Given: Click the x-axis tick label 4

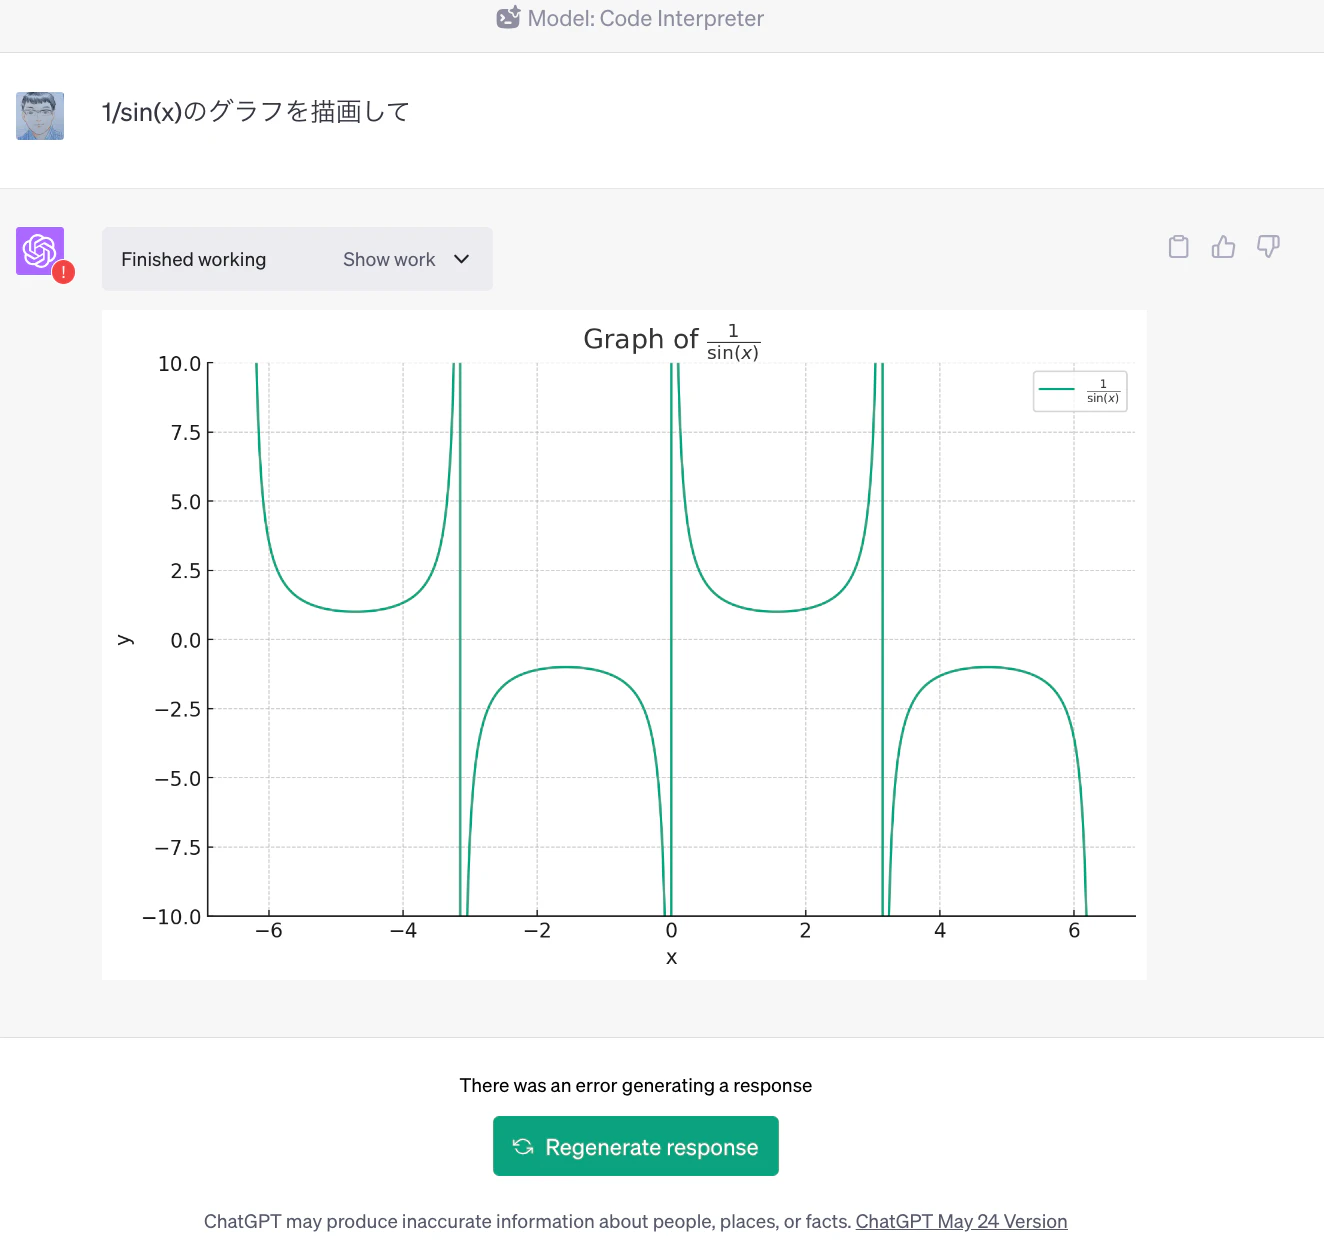Looking at the screenshot, I should pos(940,930).
